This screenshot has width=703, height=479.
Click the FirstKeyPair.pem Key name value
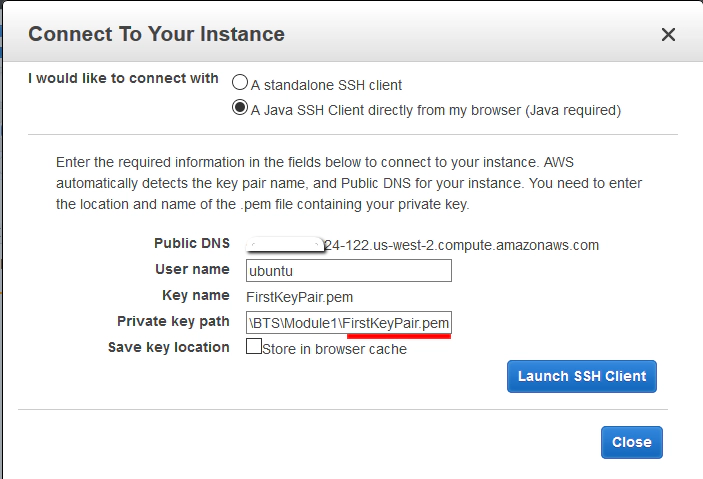point(299,296)
